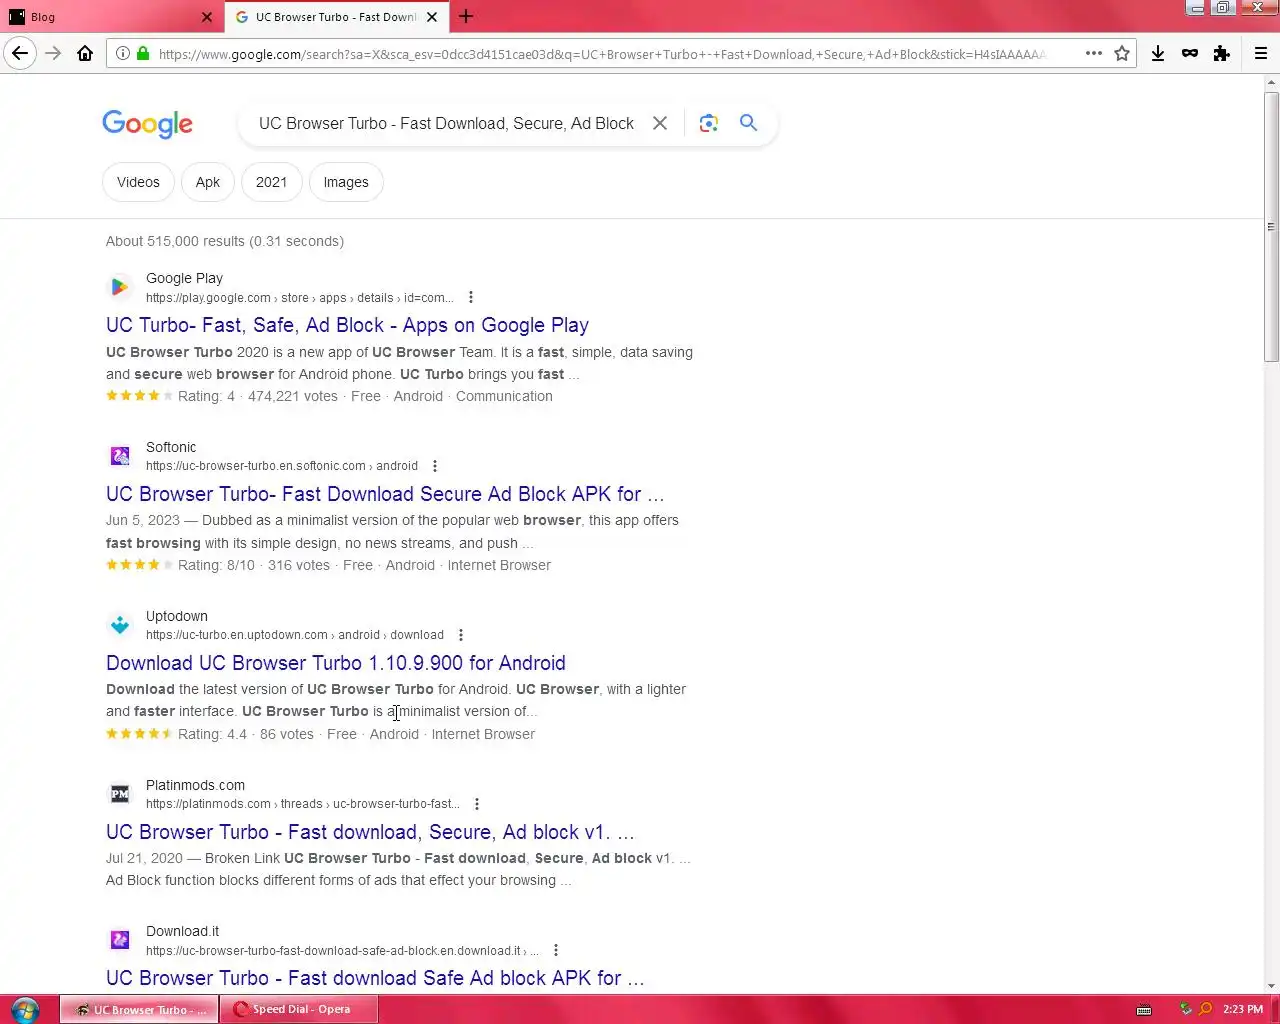This screenshot has height=1024, width=1280.
Task: Click the Download.it result favicon
Action: point(120,941)
